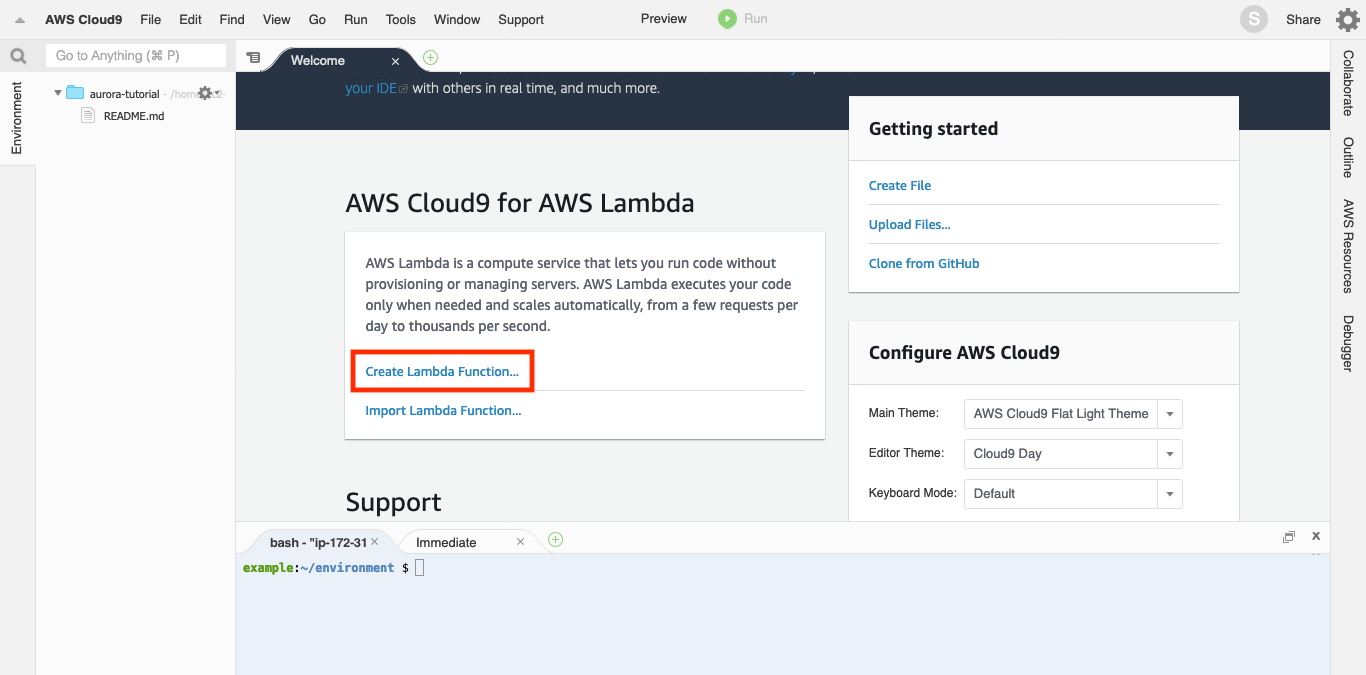Open the Keyboard Mode dropdown
The image size is (1366, 675).
1169,493
